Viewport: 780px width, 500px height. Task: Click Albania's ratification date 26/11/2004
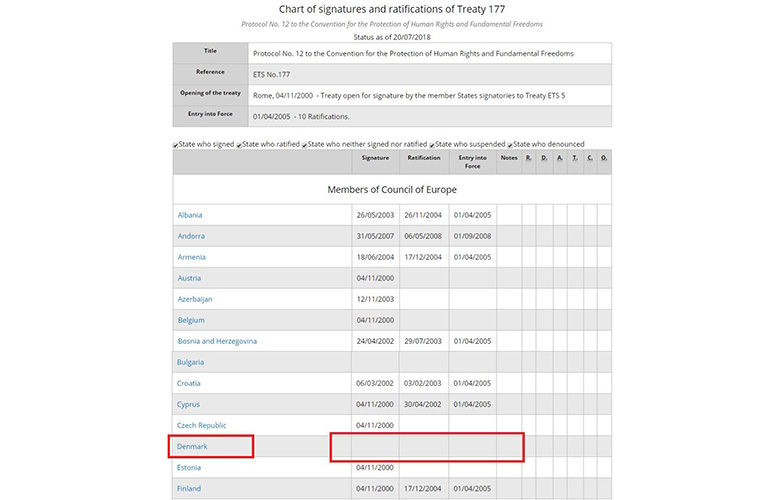click(x=423, y=215)
